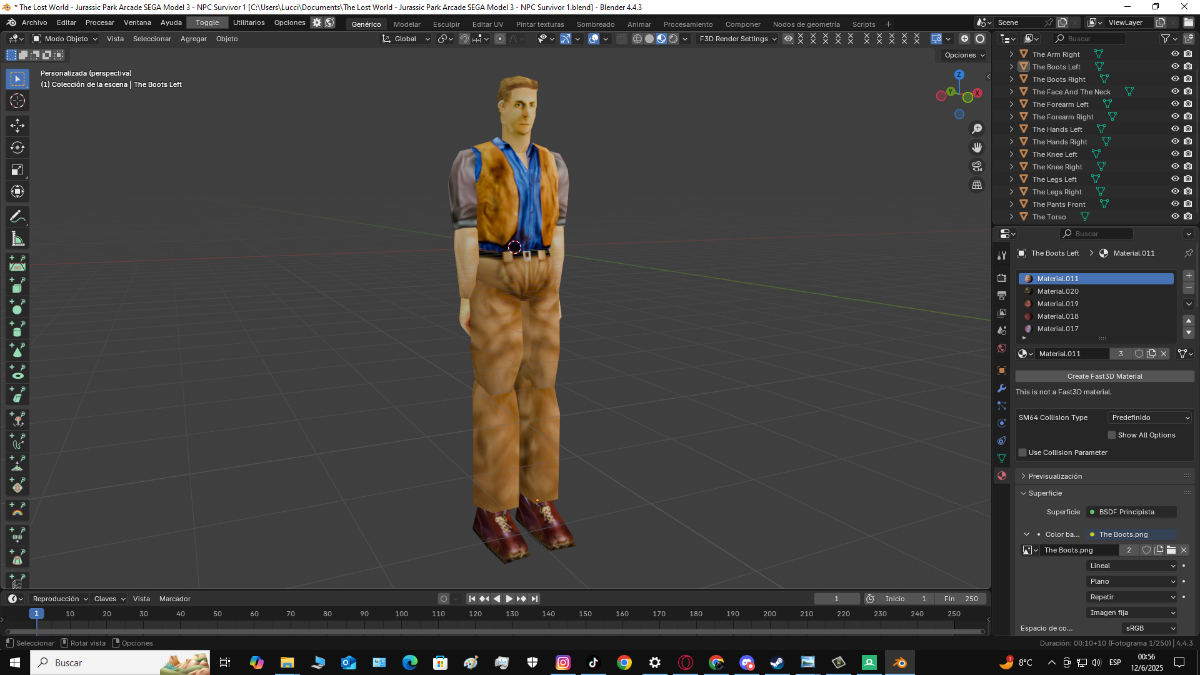Hide The Torso in the viewport
Image resolution: width=1200 pixels, height=675 pixels.
[x=1175, y=217]
